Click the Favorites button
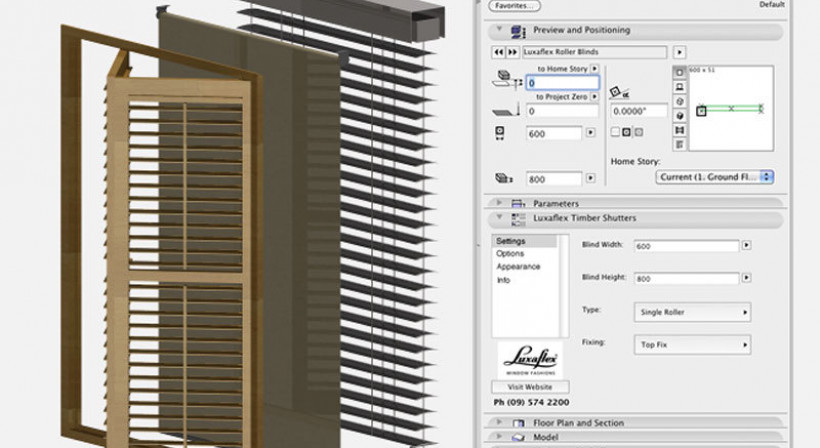 point(515,6)
